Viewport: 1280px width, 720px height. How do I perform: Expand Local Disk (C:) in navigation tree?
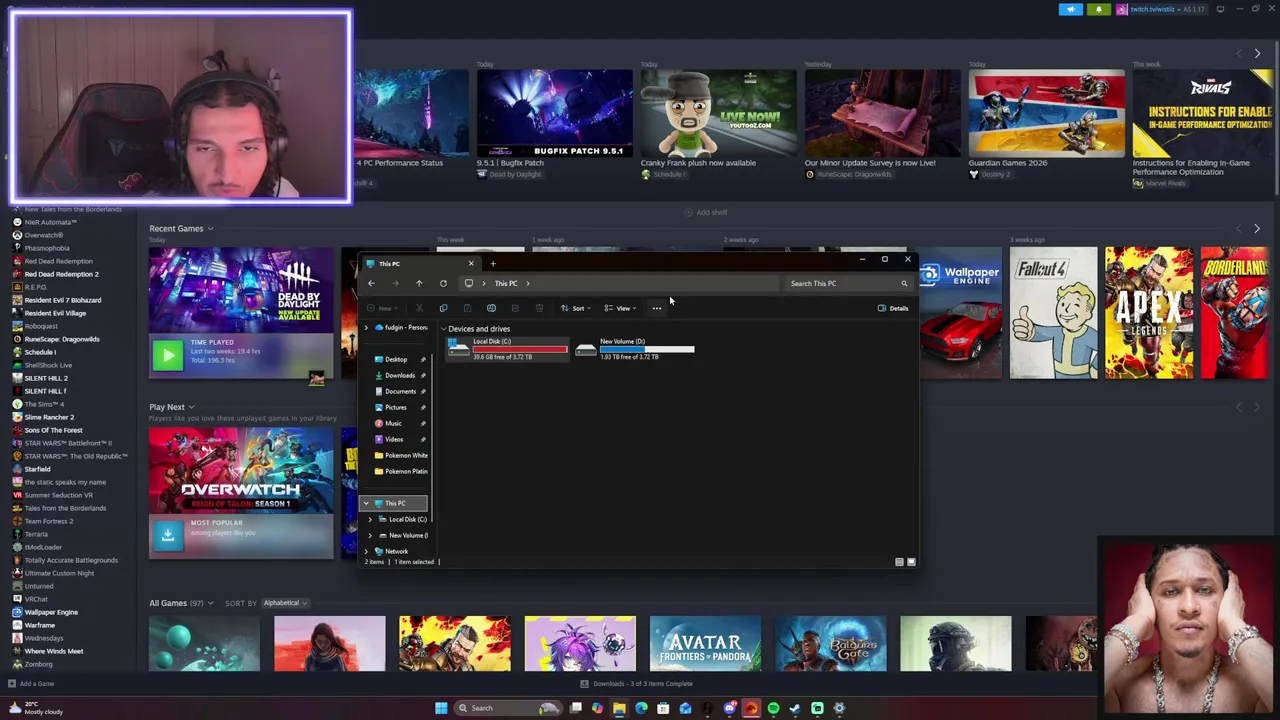(x=370, y=519)
